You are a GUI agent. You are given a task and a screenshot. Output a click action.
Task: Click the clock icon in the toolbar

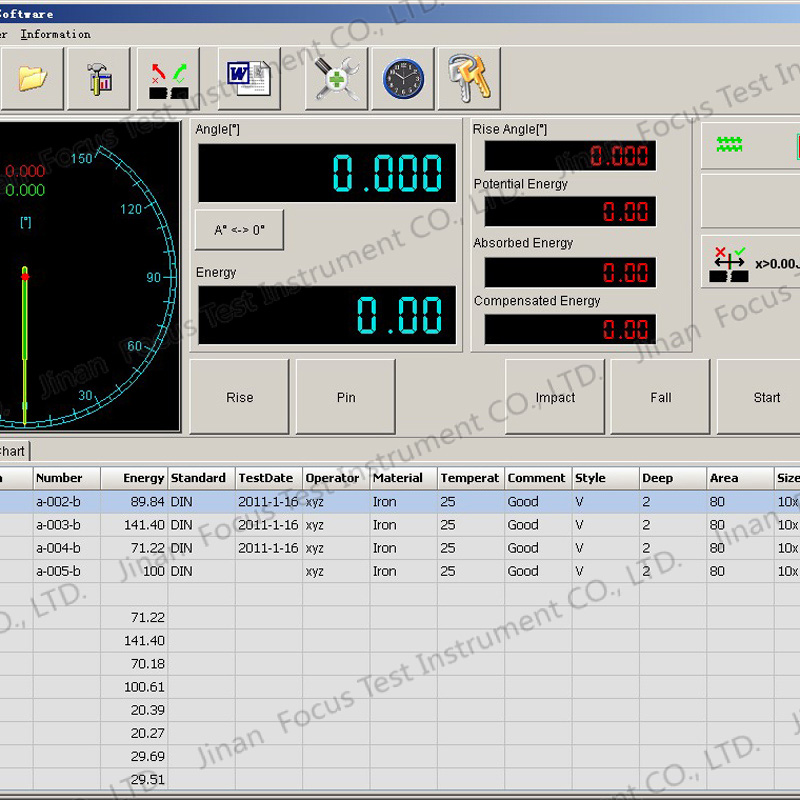[x=403, y=79]
